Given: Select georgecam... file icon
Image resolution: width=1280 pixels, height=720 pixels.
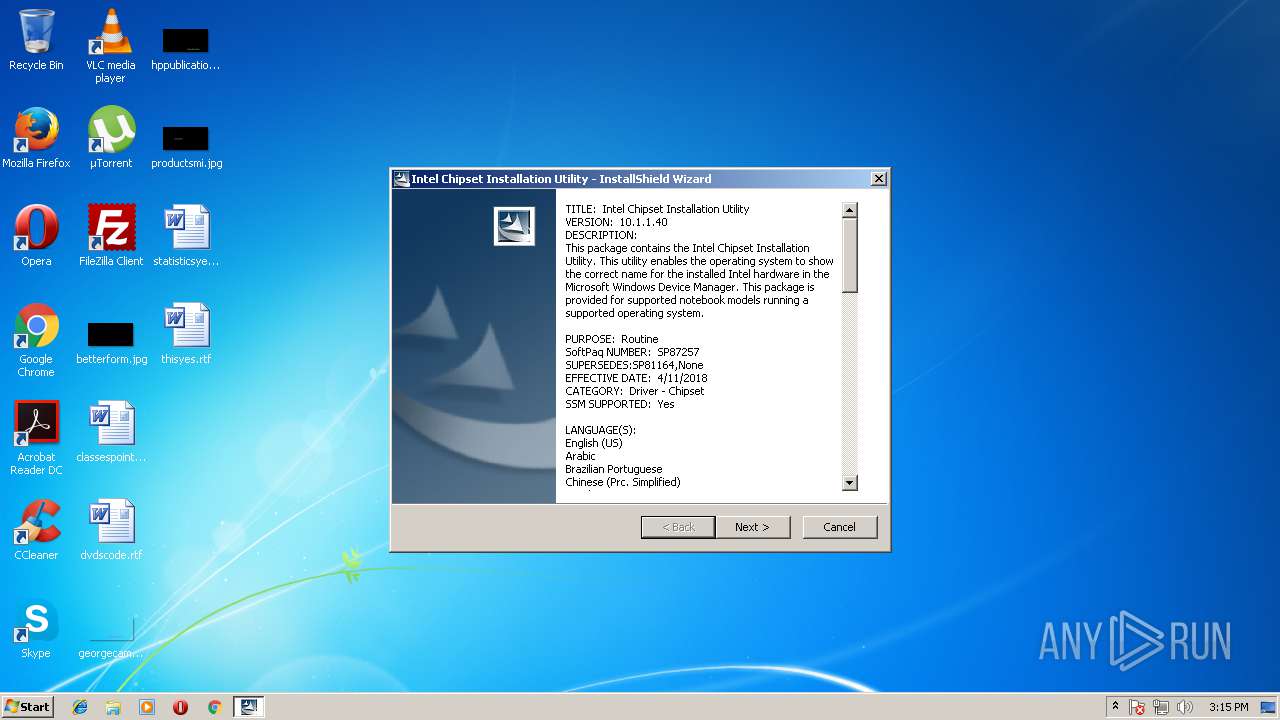Looking at the screenshot, I should coord(111,636).
